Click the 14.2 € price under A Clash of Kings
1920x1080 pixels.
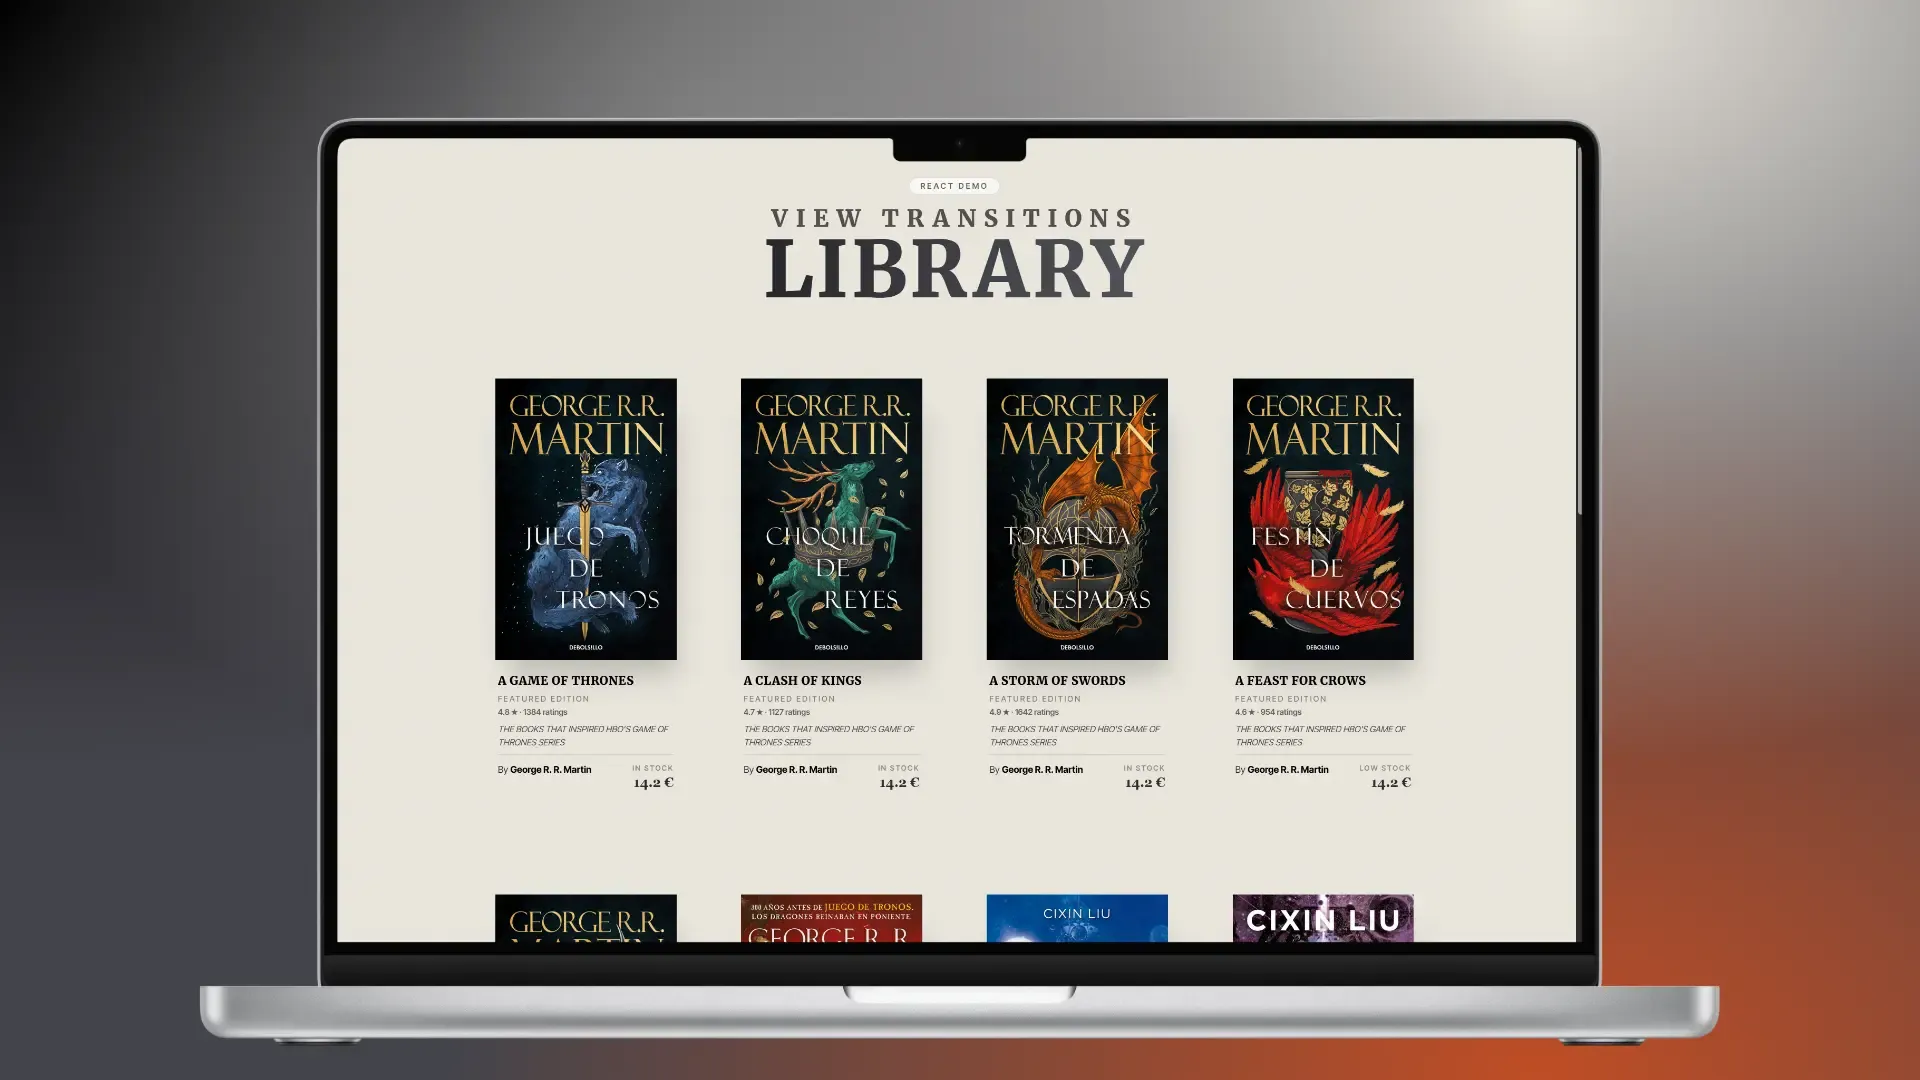pyautogui.click(x=898, y=783)
